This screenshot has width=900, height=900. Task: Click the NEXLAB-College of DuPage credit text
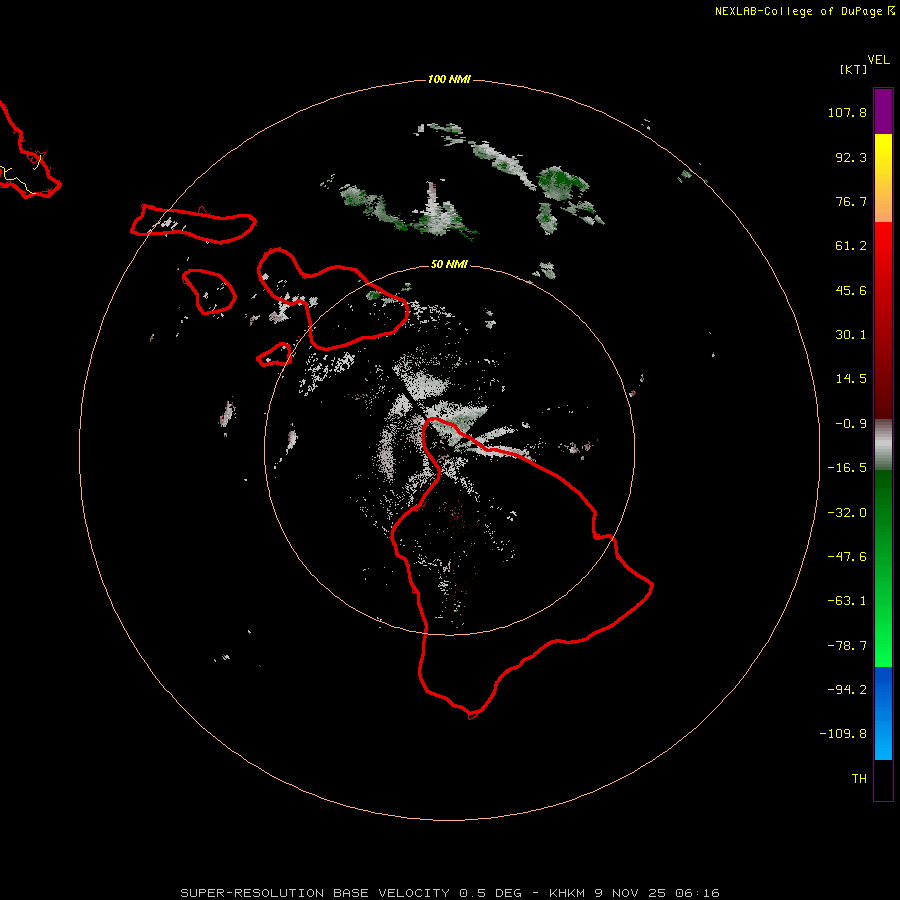tap(804, 11)
